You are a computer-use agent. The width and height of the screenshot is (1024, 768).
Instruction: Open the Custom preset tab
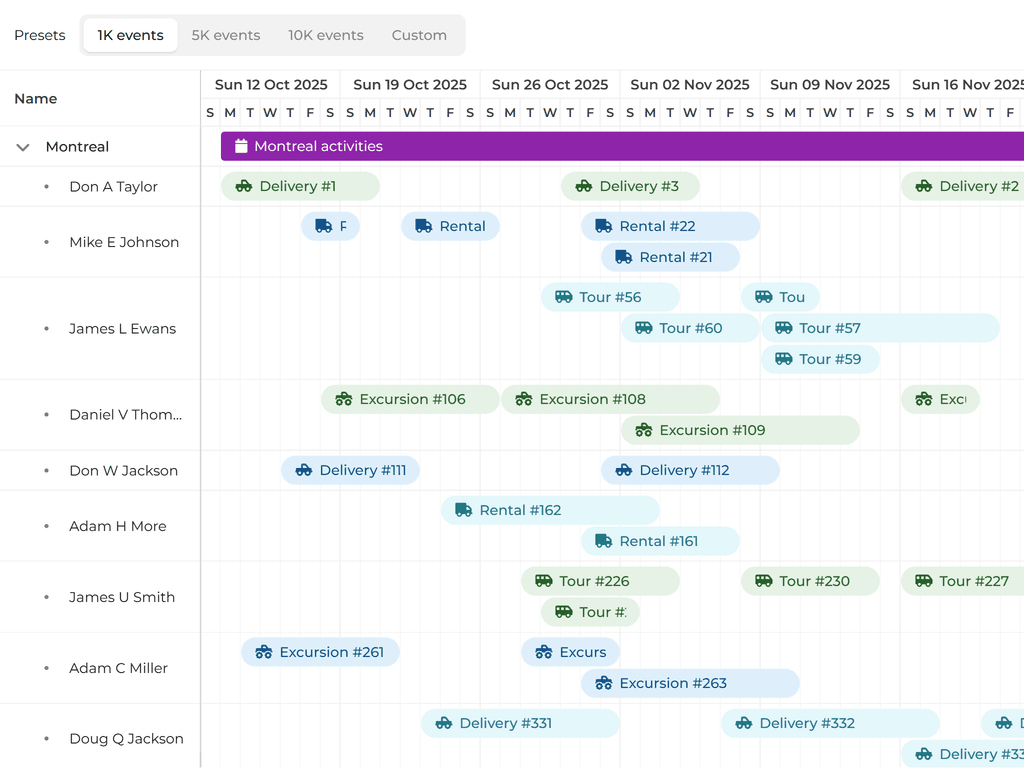[419, 34]
